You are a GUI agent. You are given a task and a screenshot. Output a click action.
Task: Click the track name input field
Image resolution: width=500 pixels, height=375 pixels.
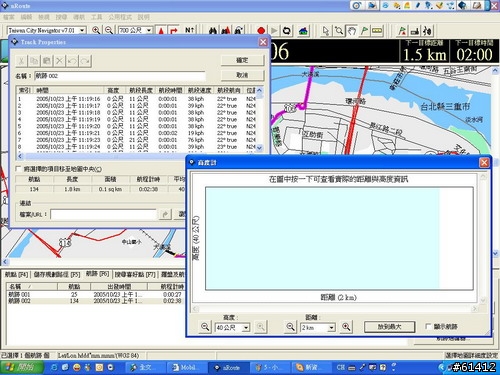tap(120, 76)
